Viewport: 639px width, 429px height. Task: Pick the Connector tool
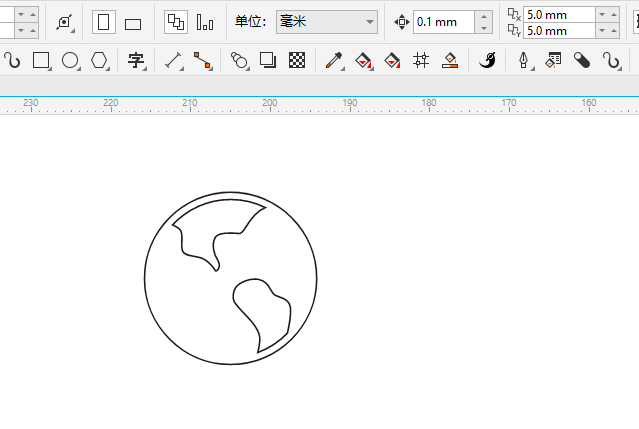[x=203, y=61]
